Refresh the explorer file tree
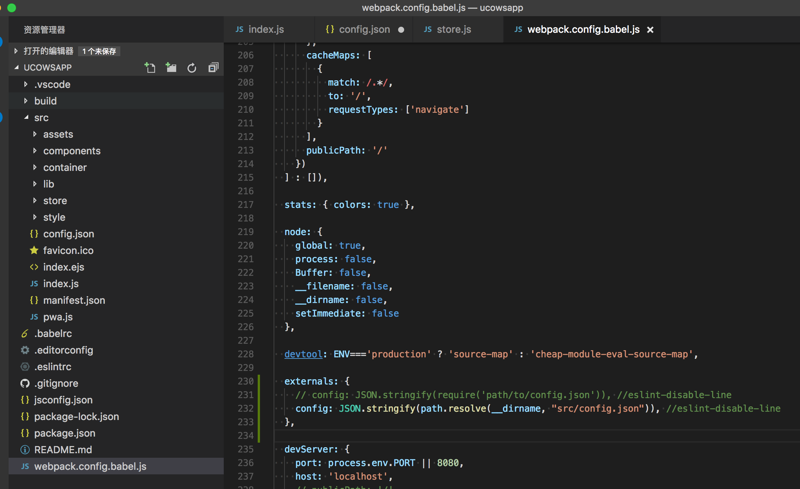 pos(192,68)
